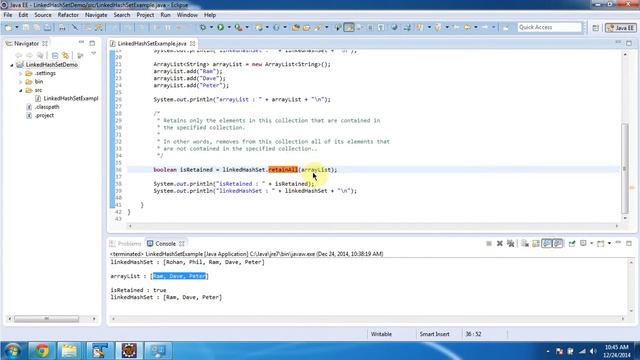Maximize the Console view icon

tap(629, 243)
